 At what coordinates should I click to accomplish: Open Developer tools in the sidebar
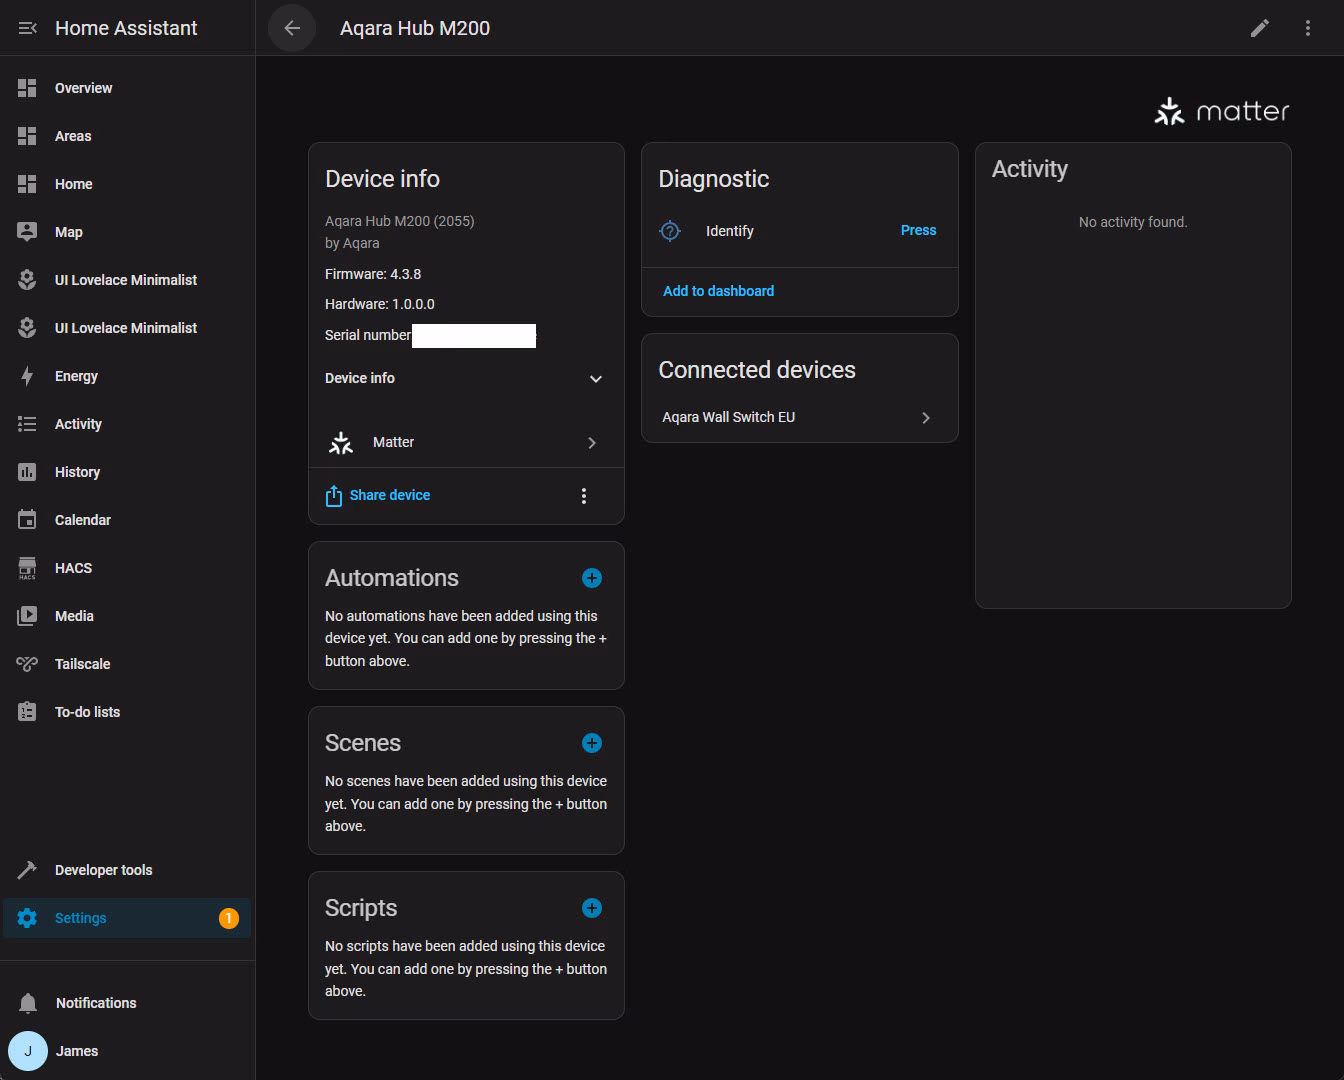click(103, 870)
